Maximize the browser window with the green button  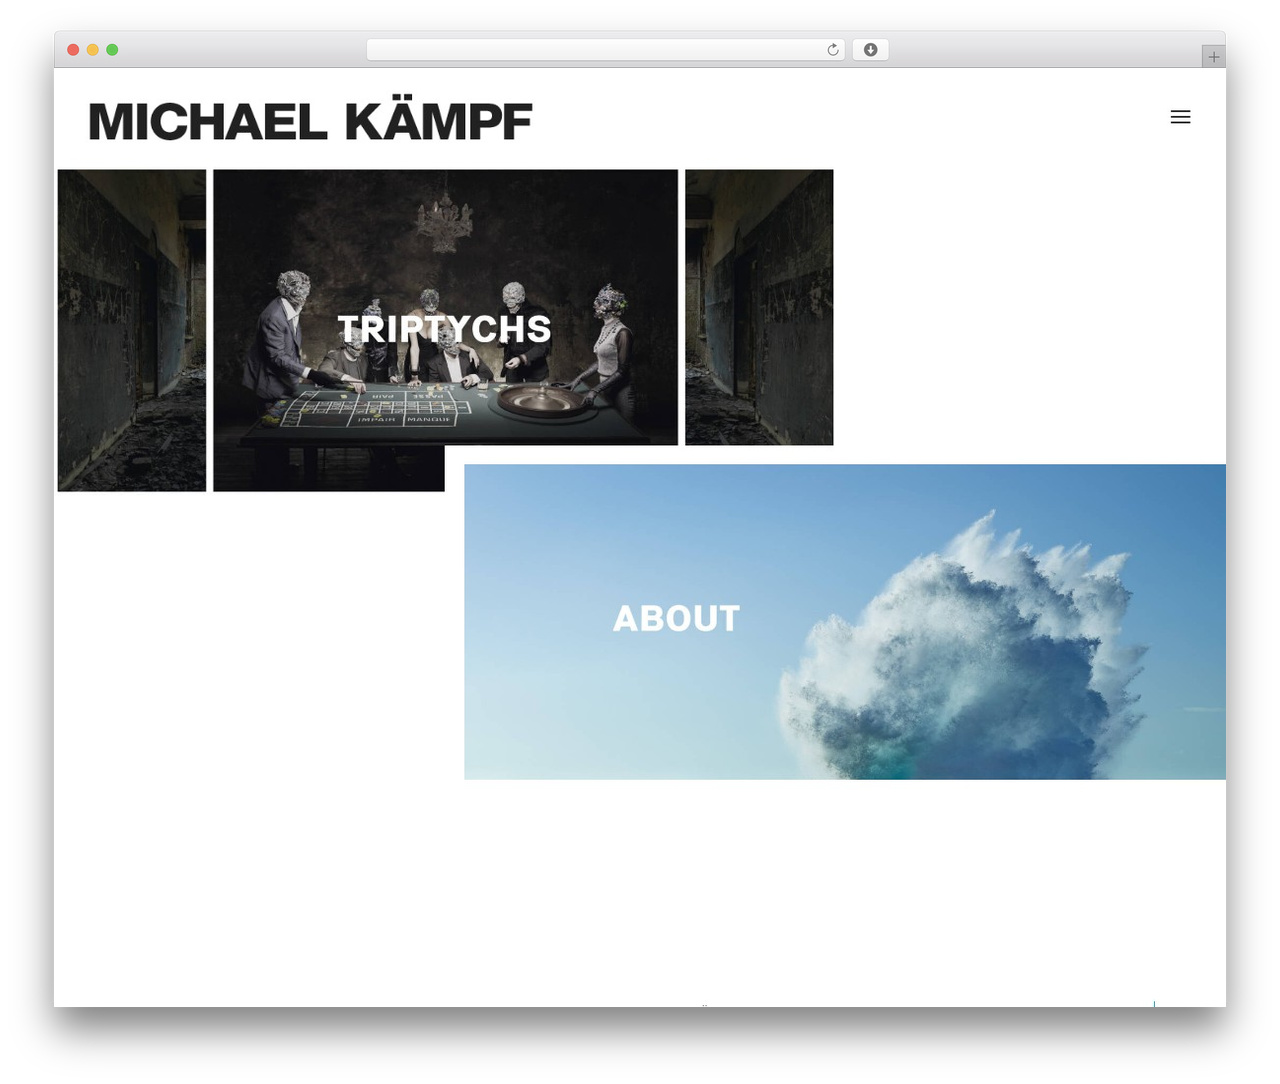[x=112, y=50]
